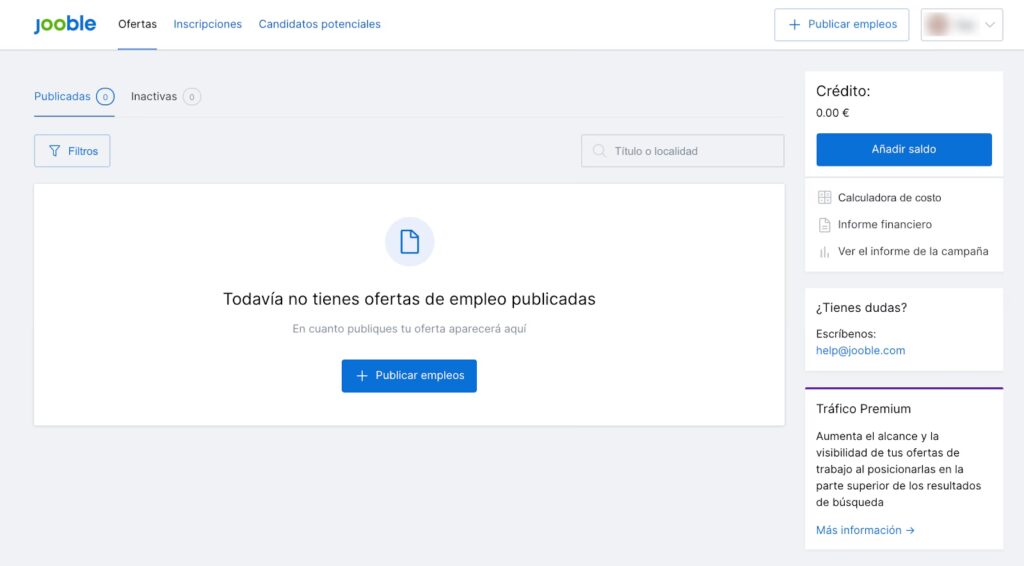This screenshot has height=566, width=1024.
Task: Open the Más información link
Action: tap(865, 530)
